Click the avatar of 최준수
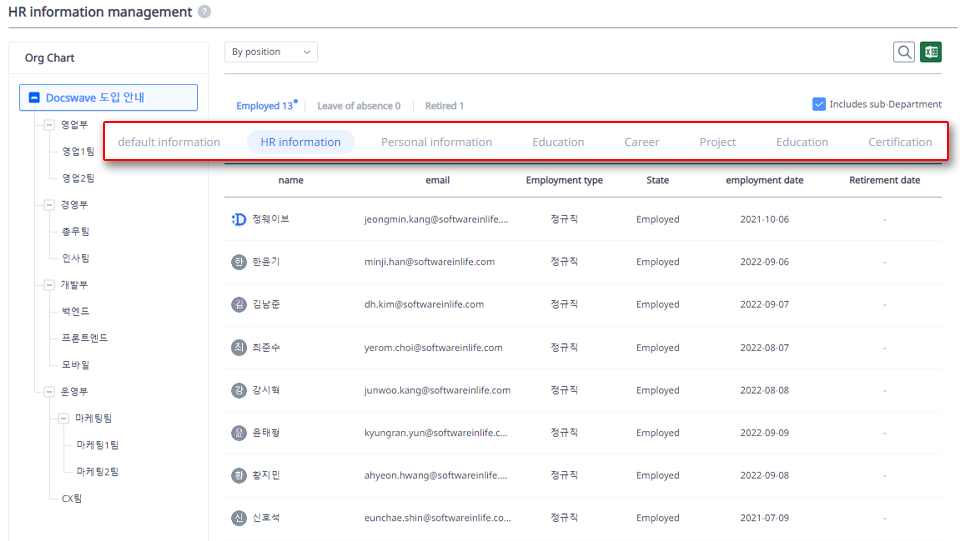The height and width of the screenshot is (541, 960). click(x=239, y=348)
